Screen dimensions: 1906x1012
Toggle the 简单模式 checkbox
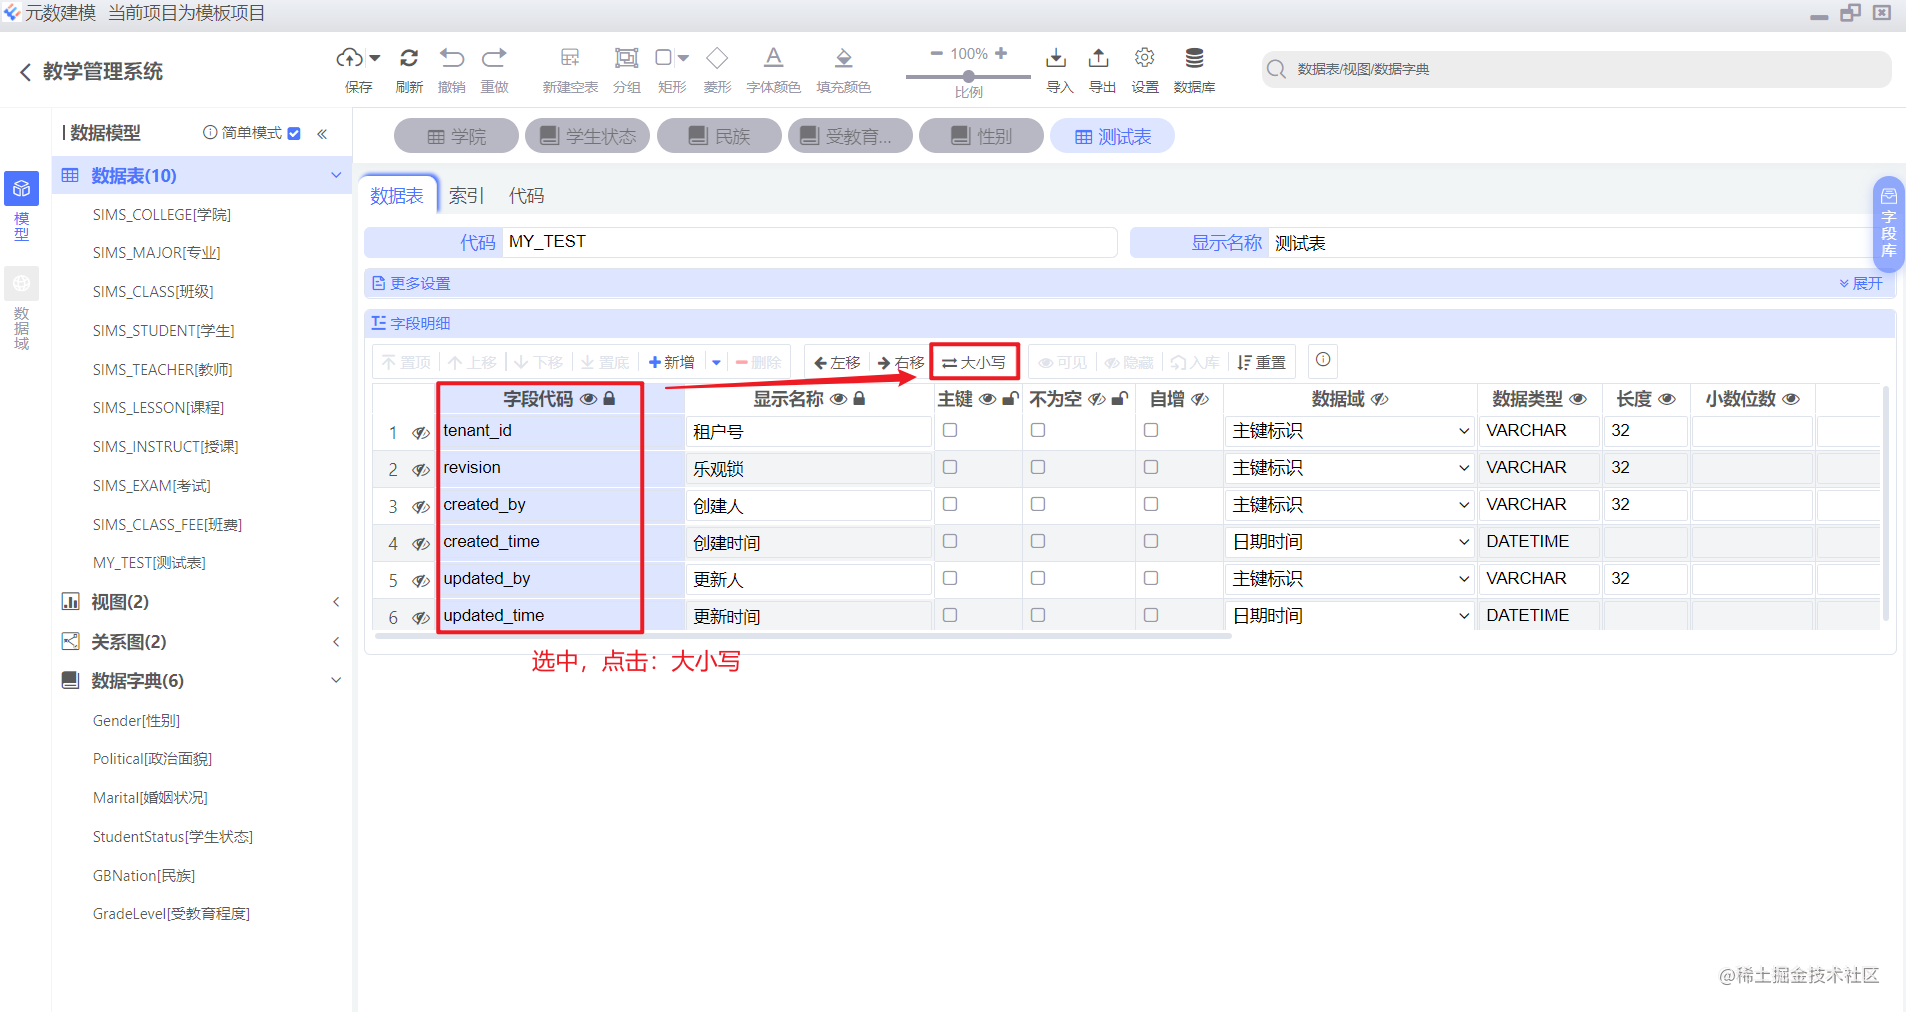294,133
